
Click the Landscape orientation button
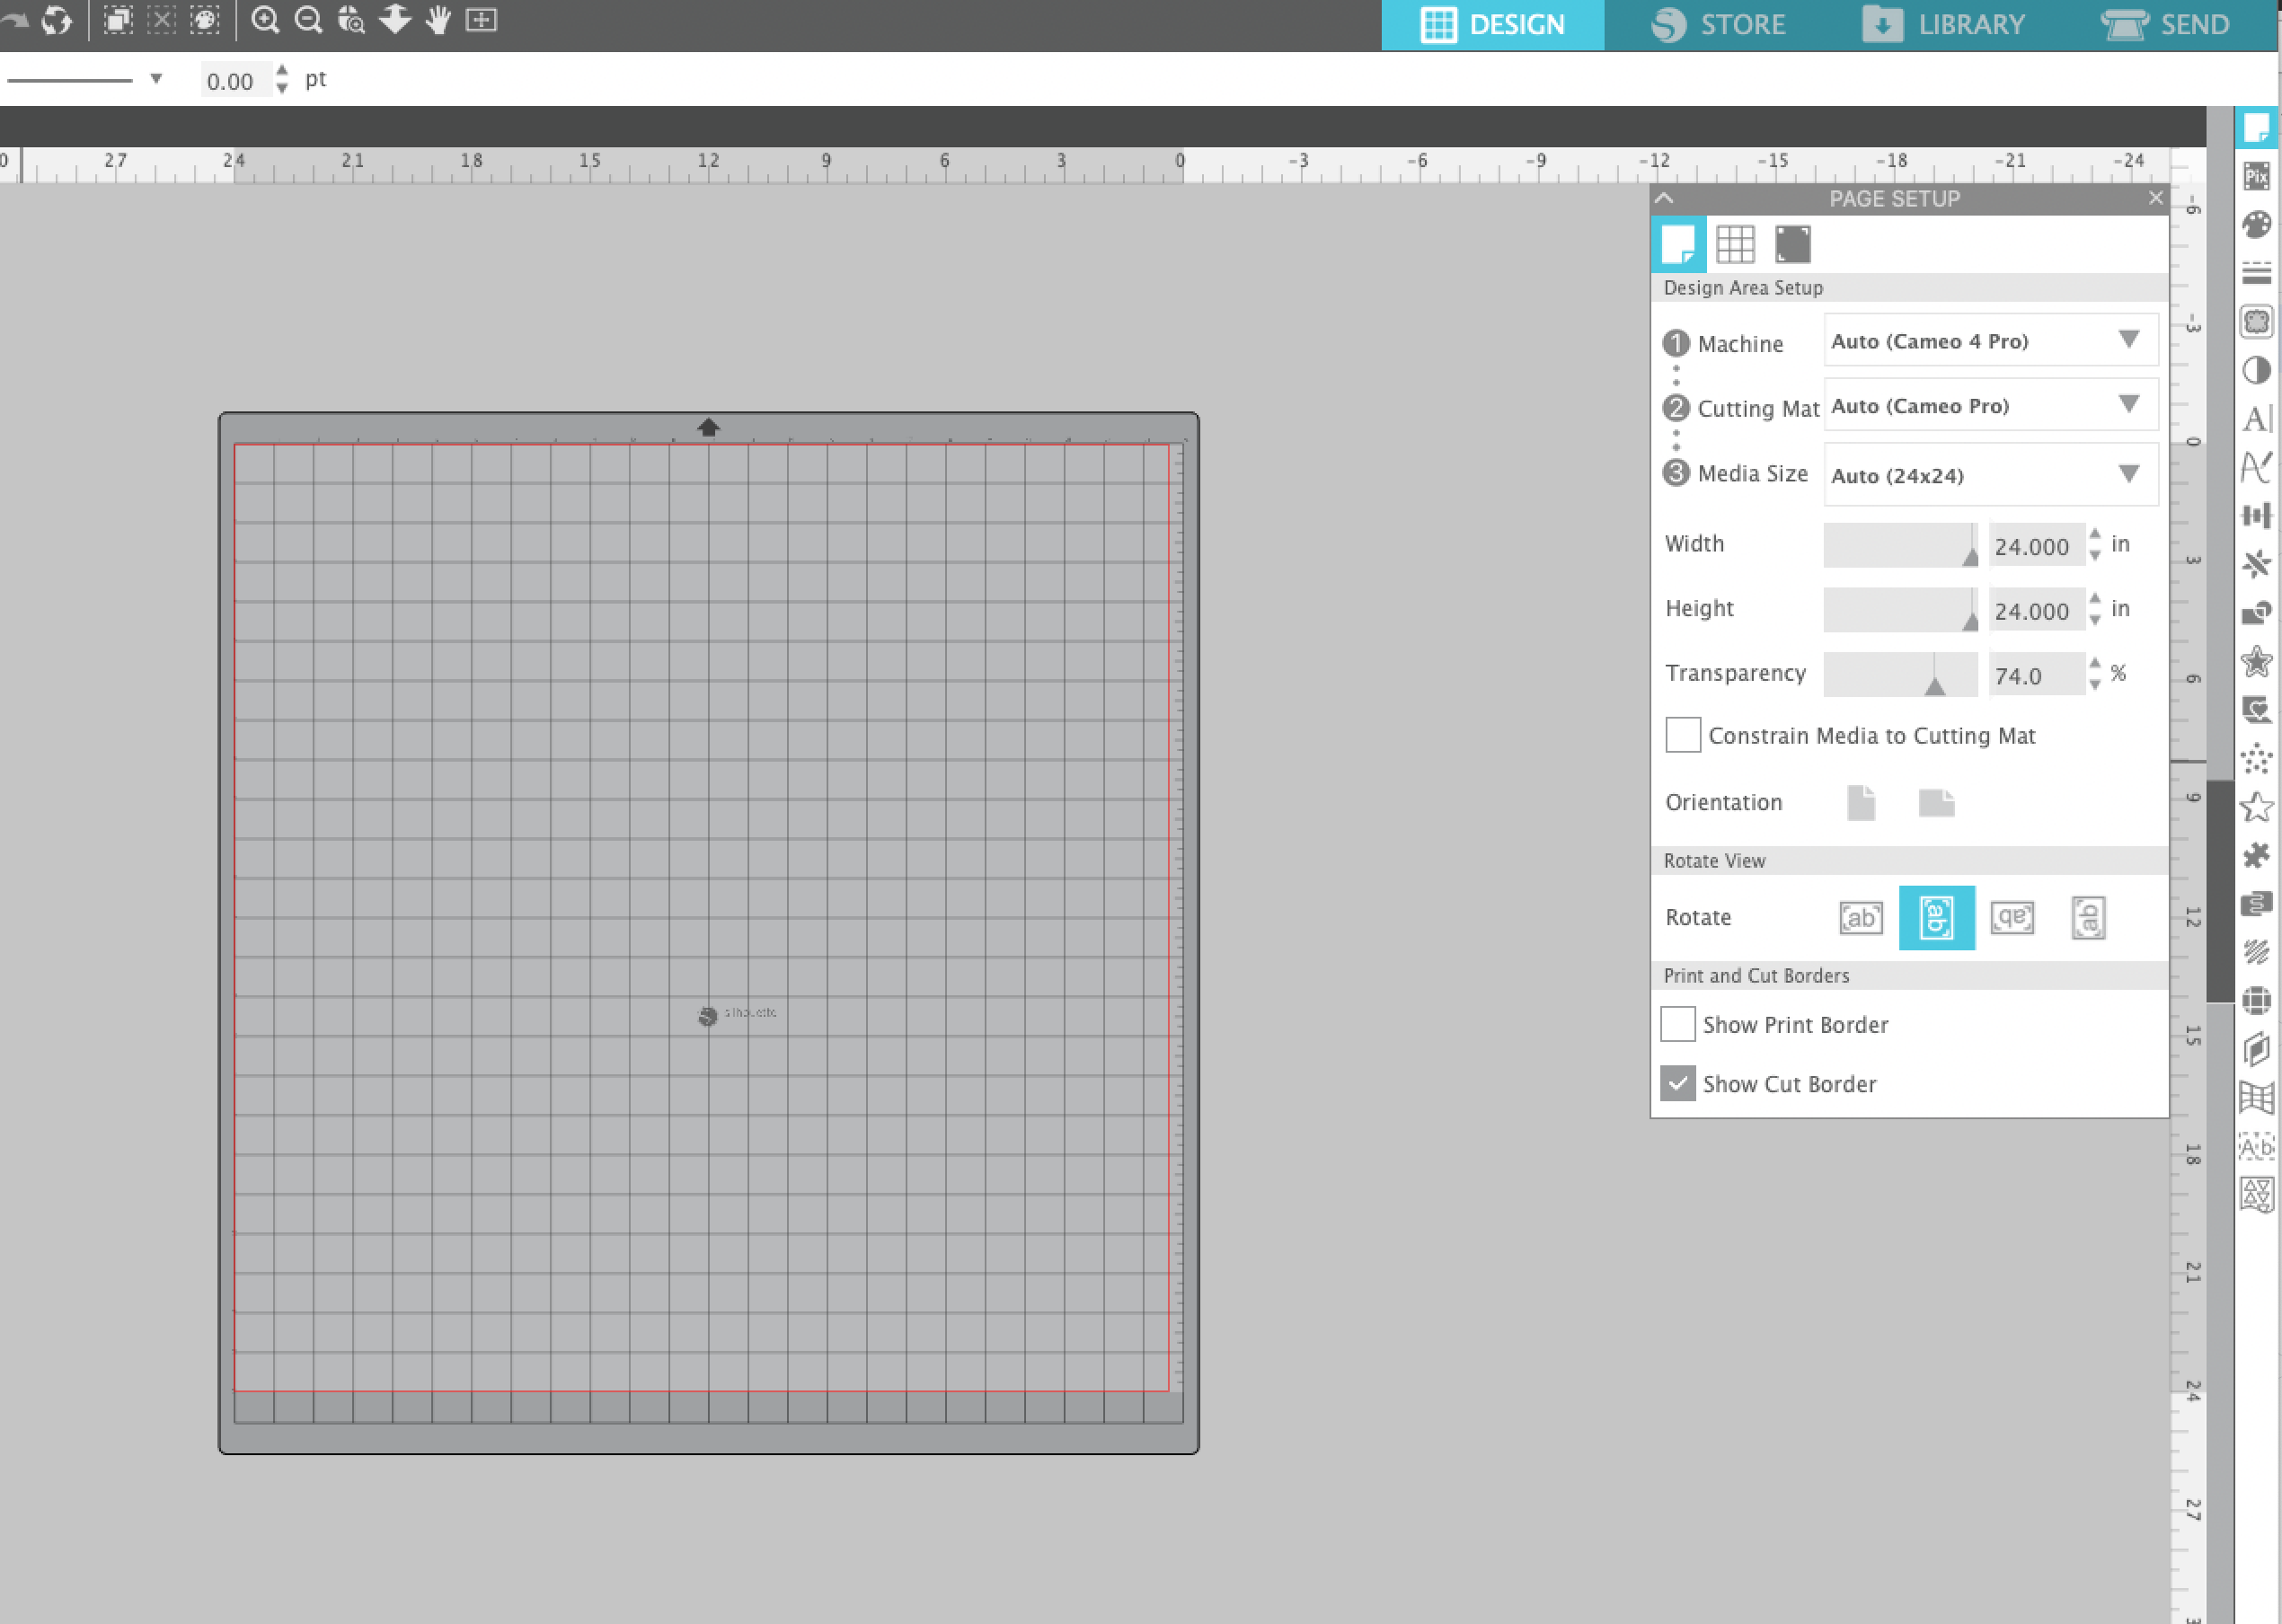[1937, 805]
